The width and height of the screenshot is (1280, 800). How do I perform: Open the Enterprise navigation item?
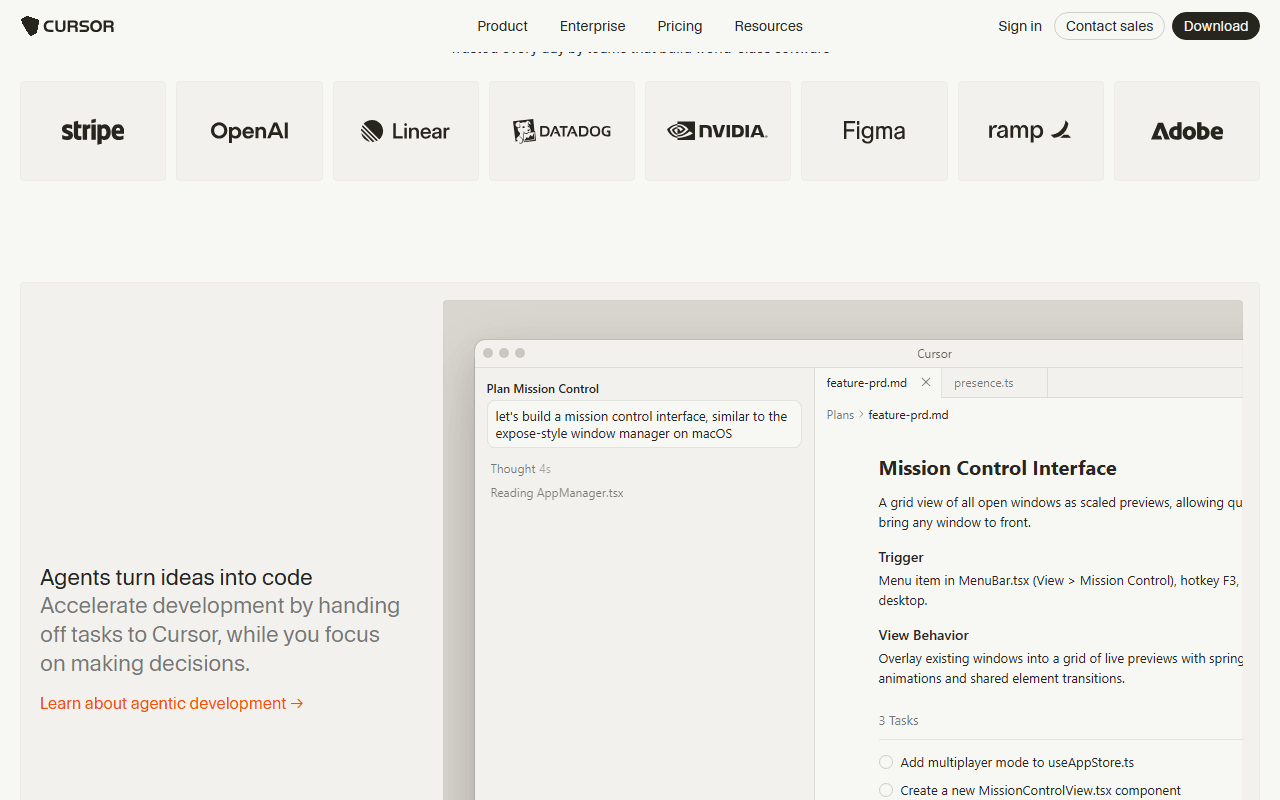(593, 26)
